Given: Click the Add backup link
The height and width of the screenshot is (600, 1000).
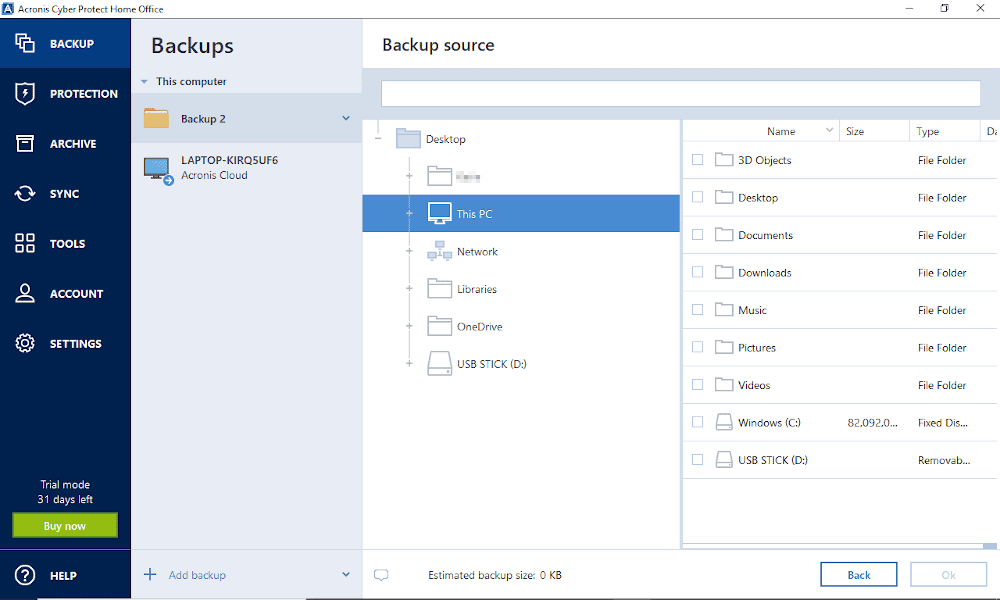Looking at the screenshot, I should coord(197,574).
